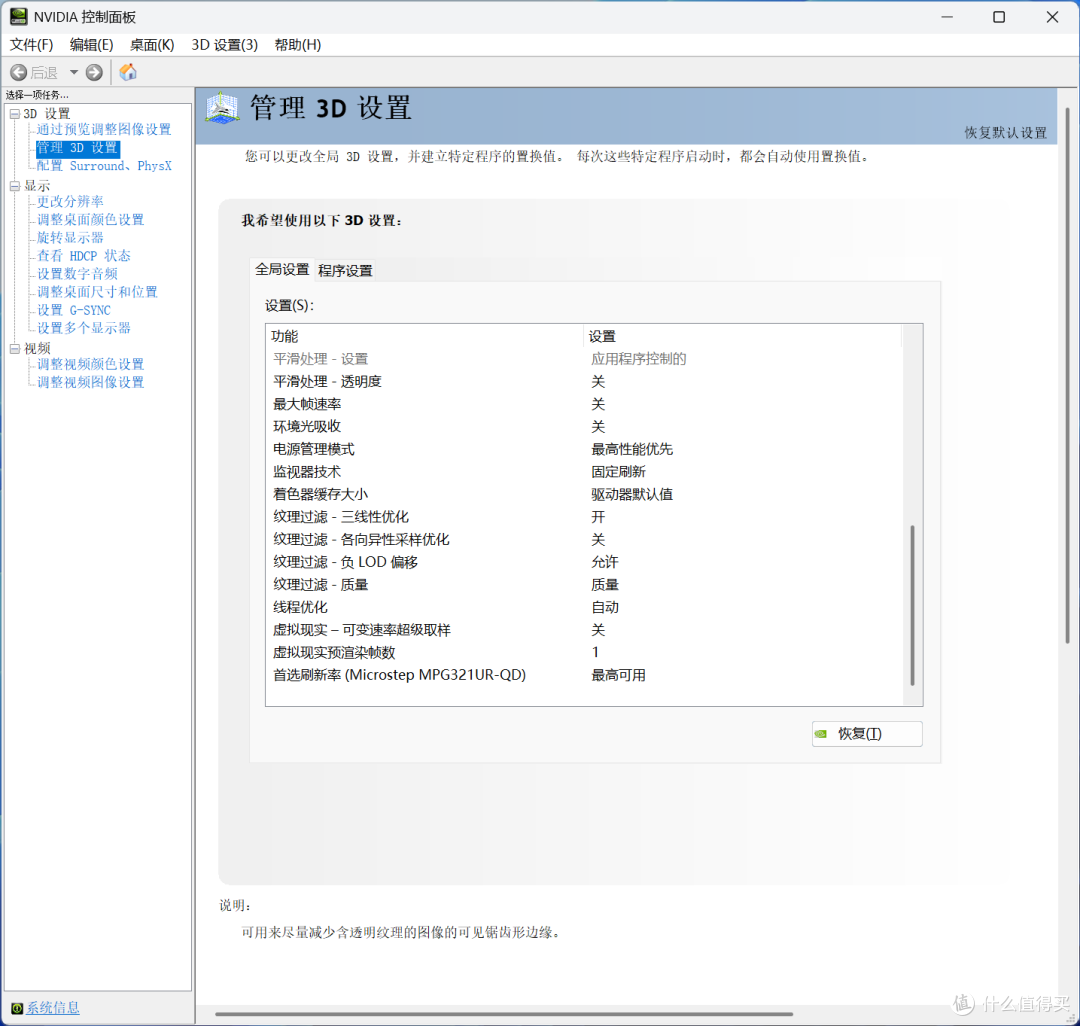
Task: Click 恢复默认设置 link in header
Action: click(x=1005, y=133)
